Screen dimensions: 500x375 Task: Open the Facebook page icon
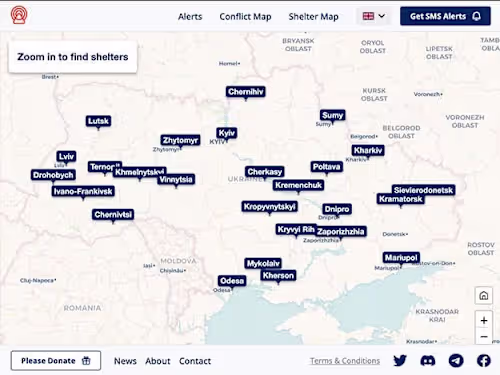[484, 361]
